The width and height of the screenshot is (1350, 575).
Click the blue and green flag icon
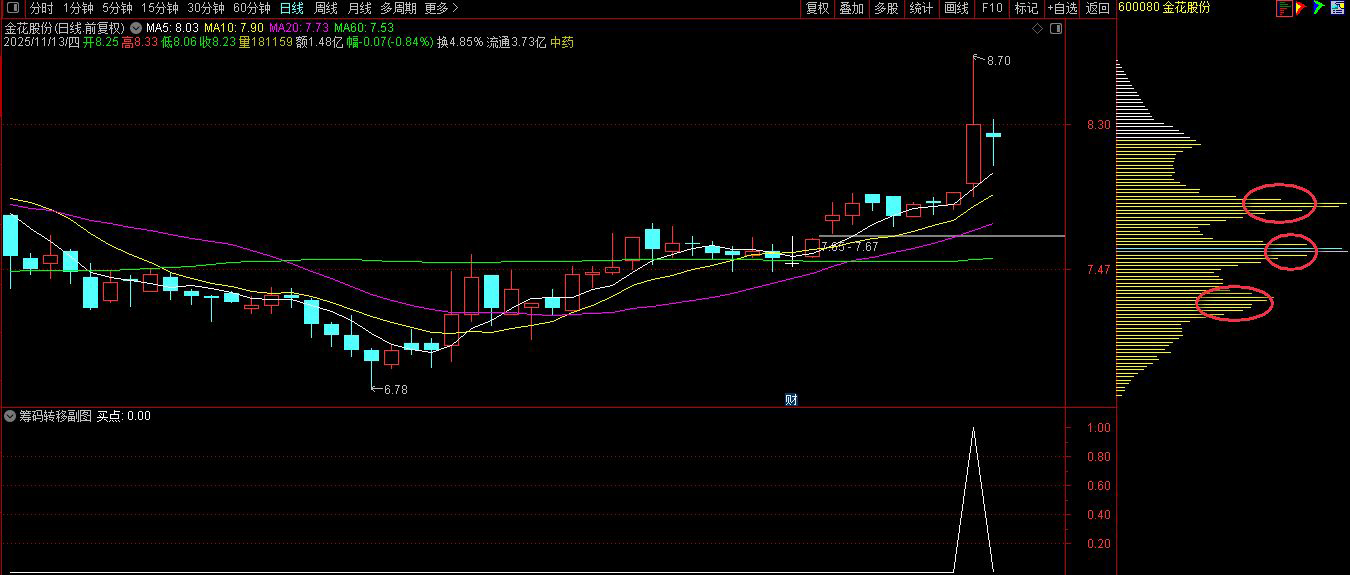1319,8
